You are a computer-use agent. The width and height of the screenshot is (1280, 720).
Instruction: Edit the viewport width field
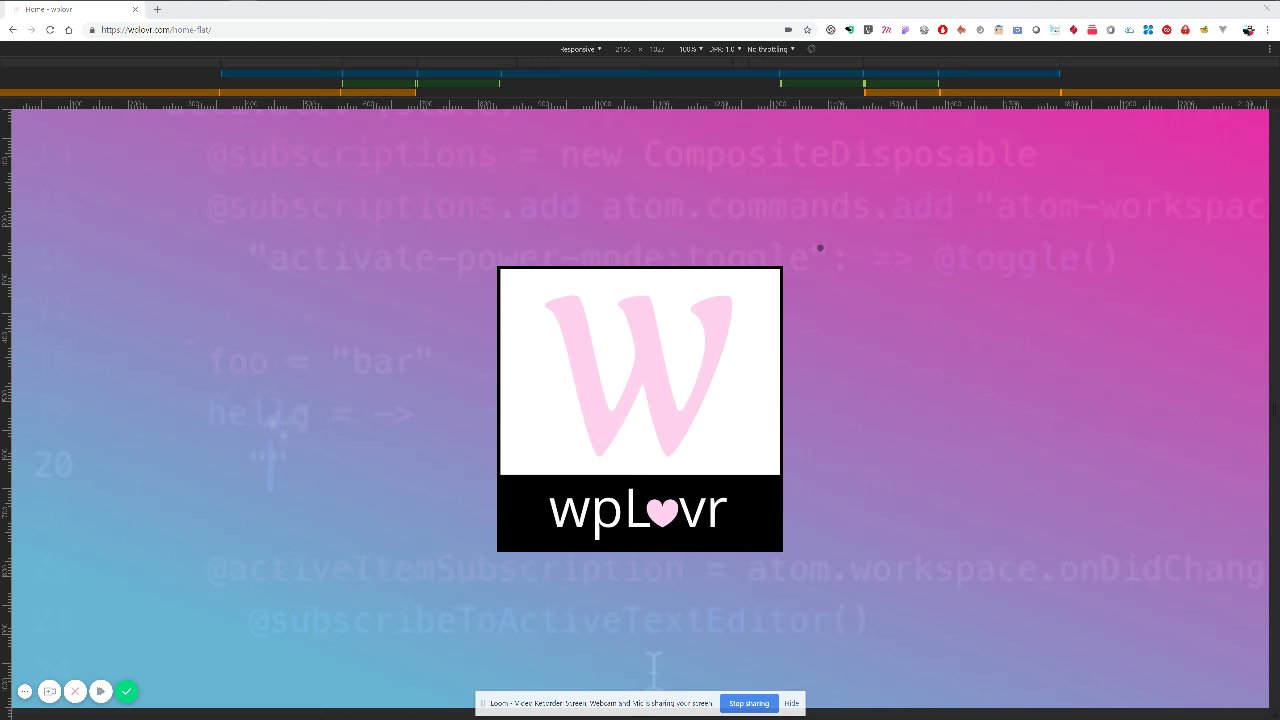(623, 49)
